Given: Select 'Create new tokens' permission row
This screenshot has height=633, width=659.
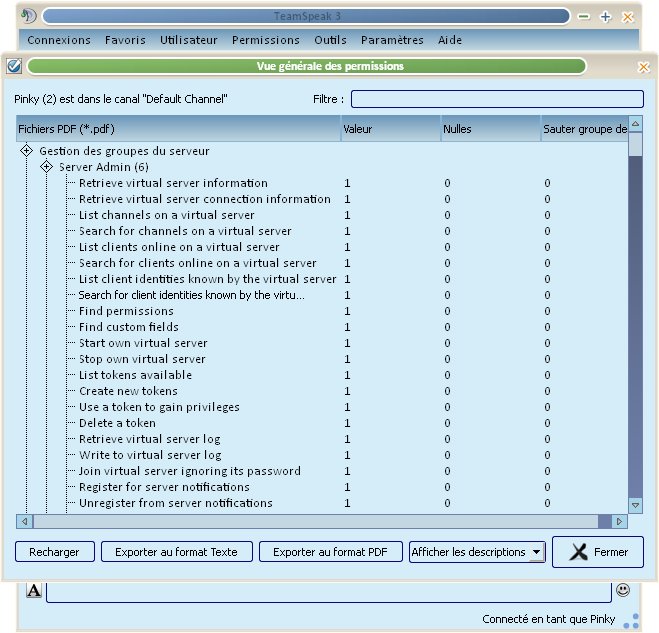Looking at the screenshot, I should point(128,391).
